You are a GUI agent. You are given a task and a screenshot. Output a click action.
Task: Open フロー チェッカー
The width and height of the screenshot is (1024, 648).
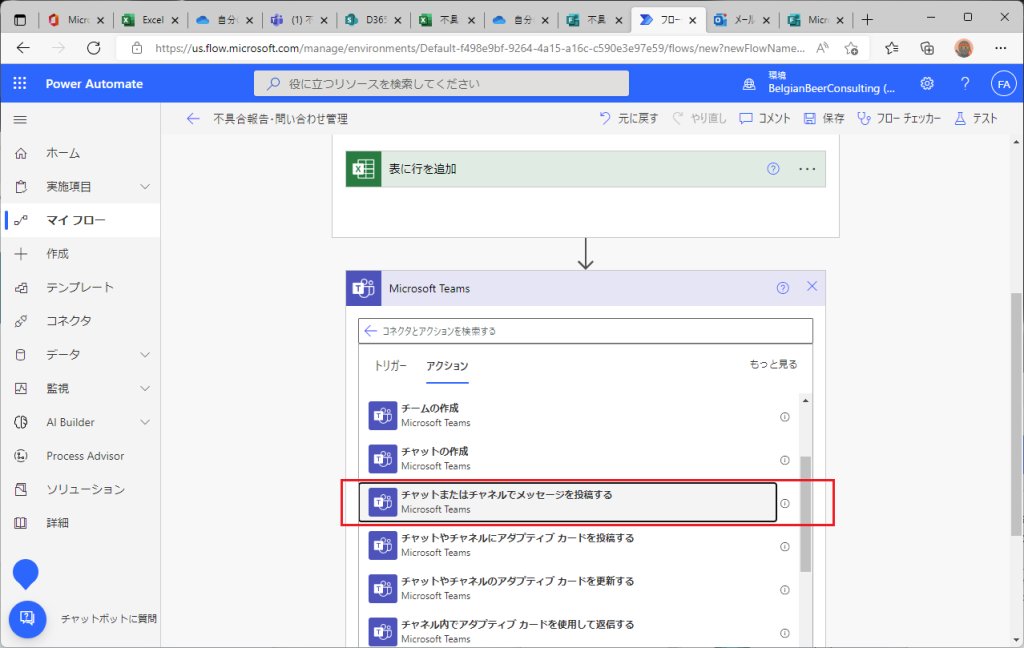[899, 118]
